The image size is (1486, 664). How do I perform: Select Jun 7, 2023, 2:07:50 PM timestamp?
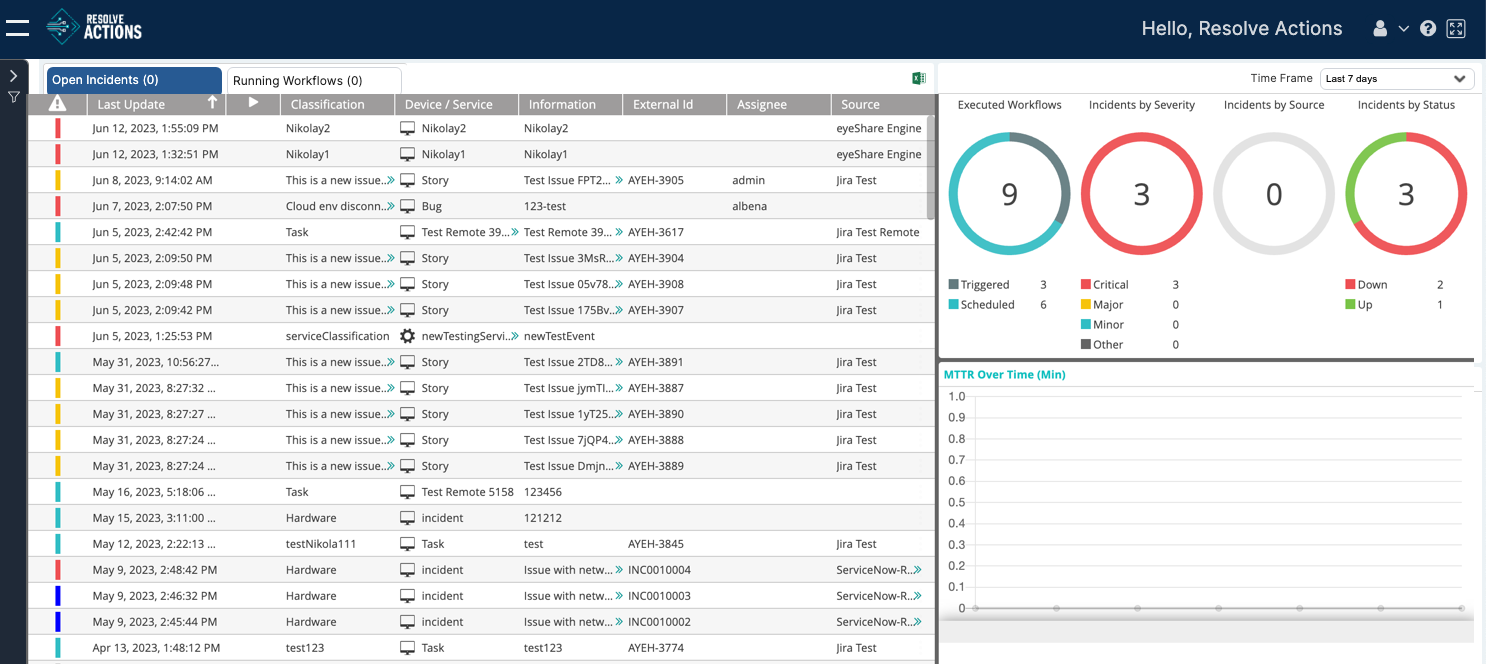pos(152,206)
